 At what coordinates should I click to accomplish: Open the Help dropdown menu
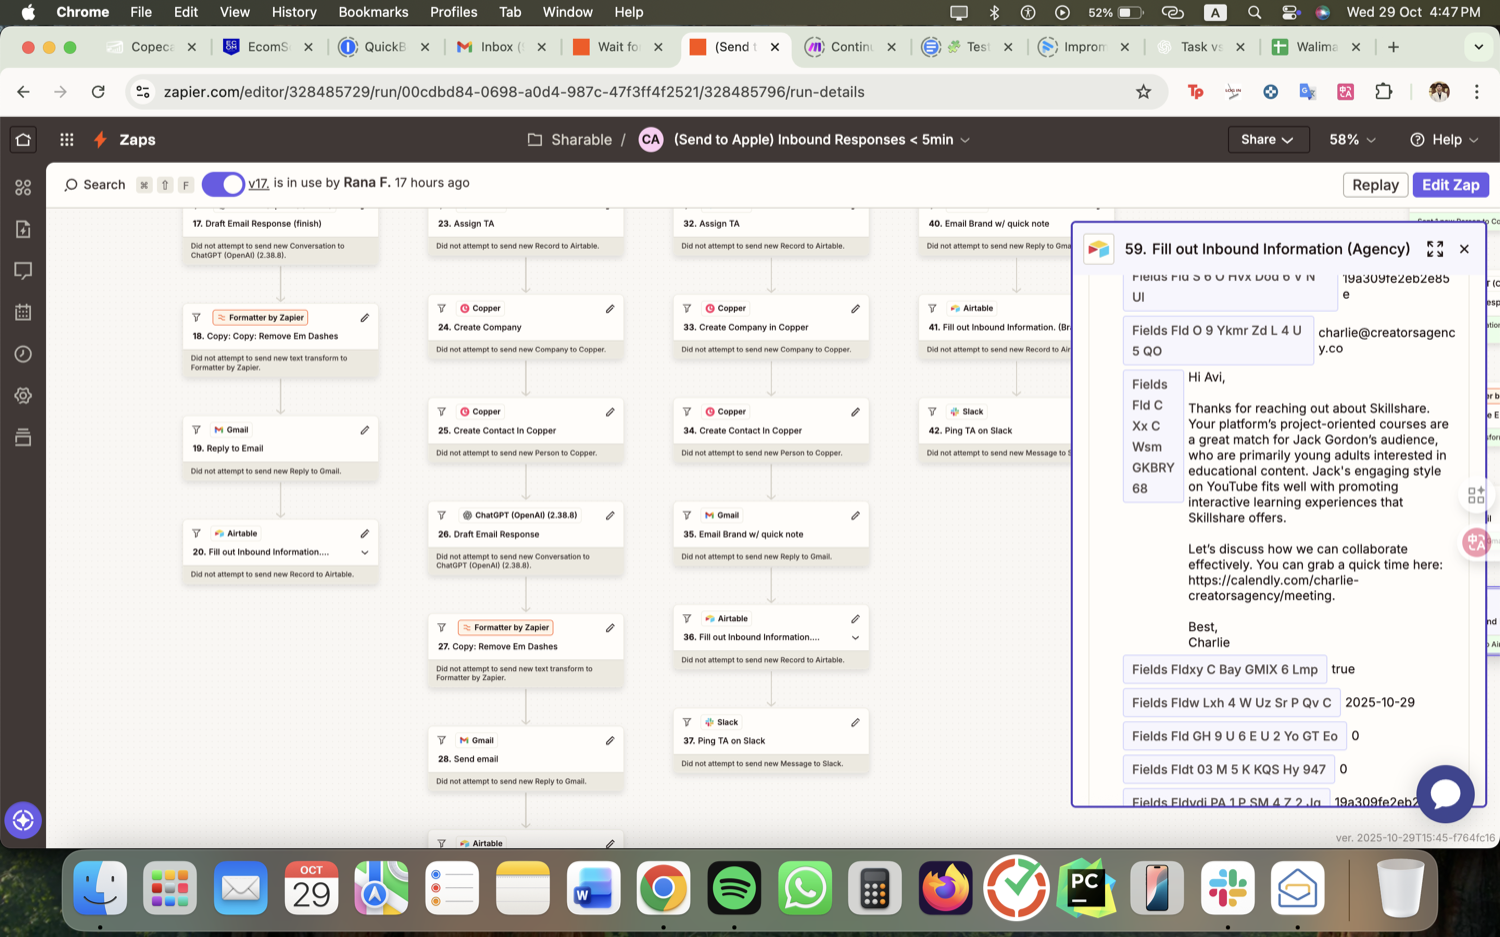1443,140
